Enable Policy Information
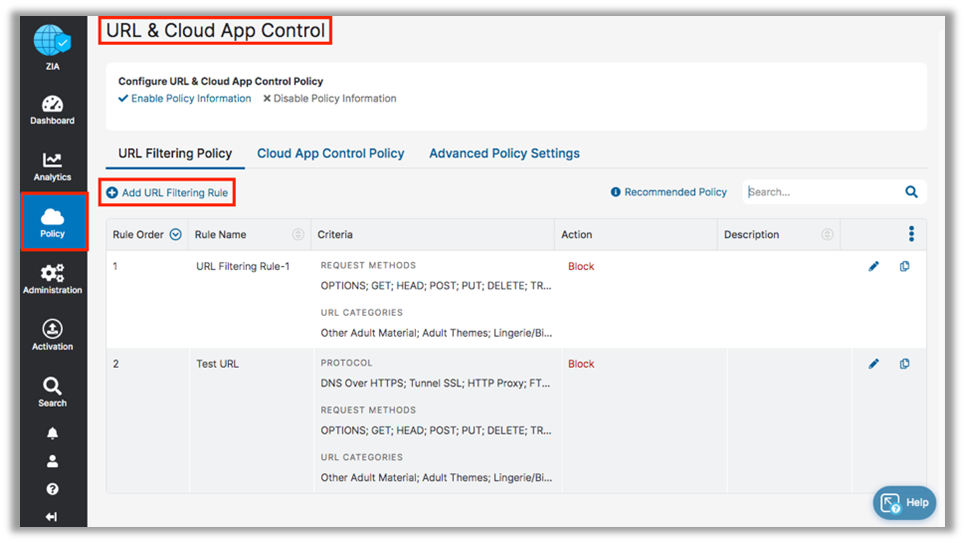 point(185,99)
